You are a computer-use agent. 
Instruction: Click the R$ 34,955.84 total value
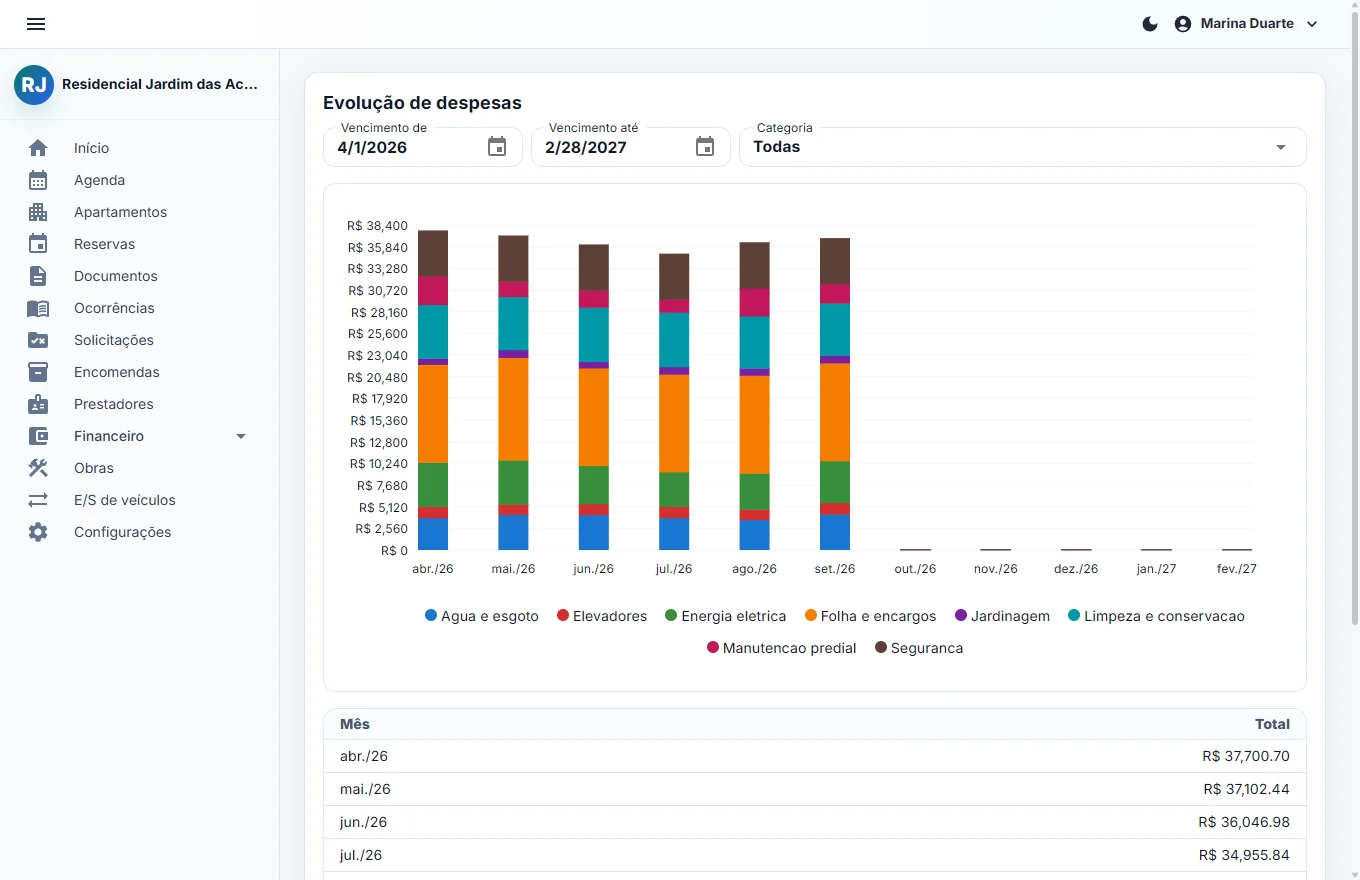(1244, 856)
